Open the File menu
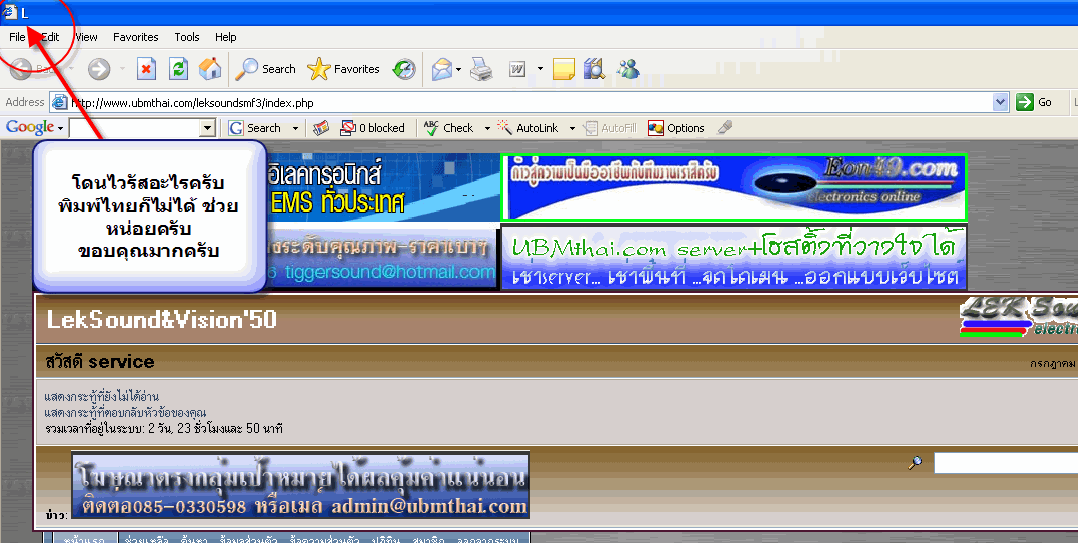Viewport: 1078px width, 543px height. coord(17,37)
